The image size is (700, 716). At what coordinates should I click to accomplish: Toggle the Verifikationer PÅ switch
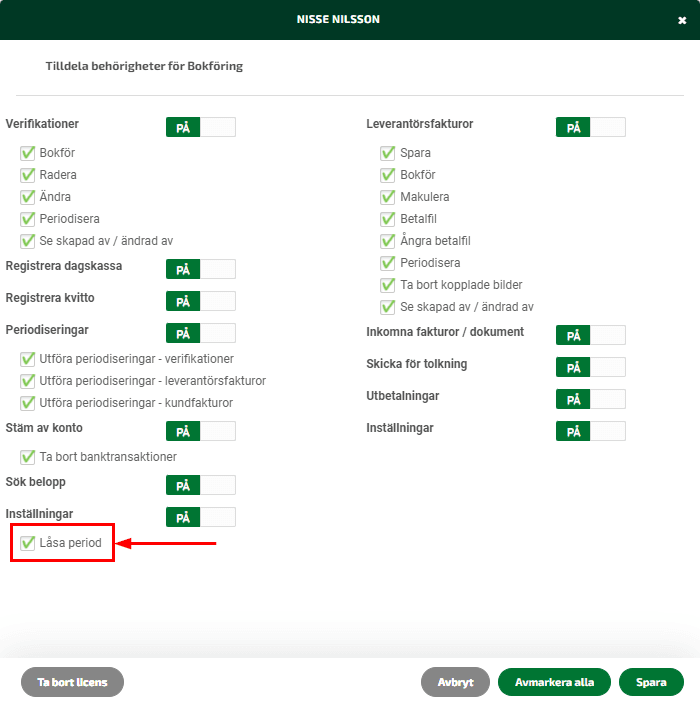click(201, 127)
